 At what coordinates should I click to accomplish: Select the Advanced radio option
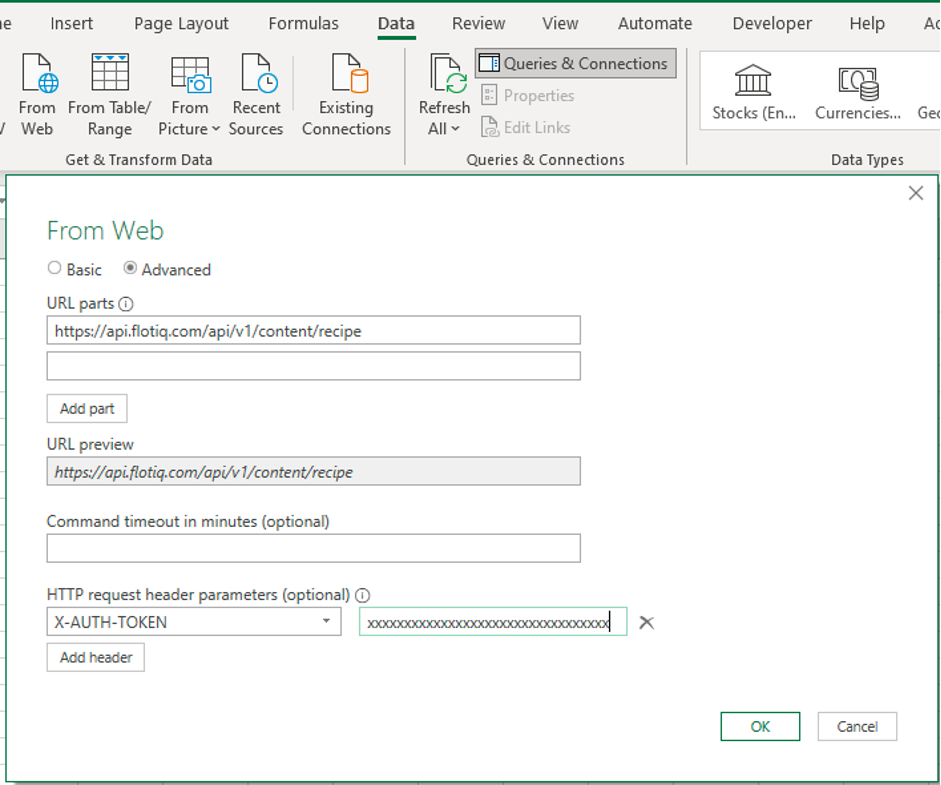point(130,268)
